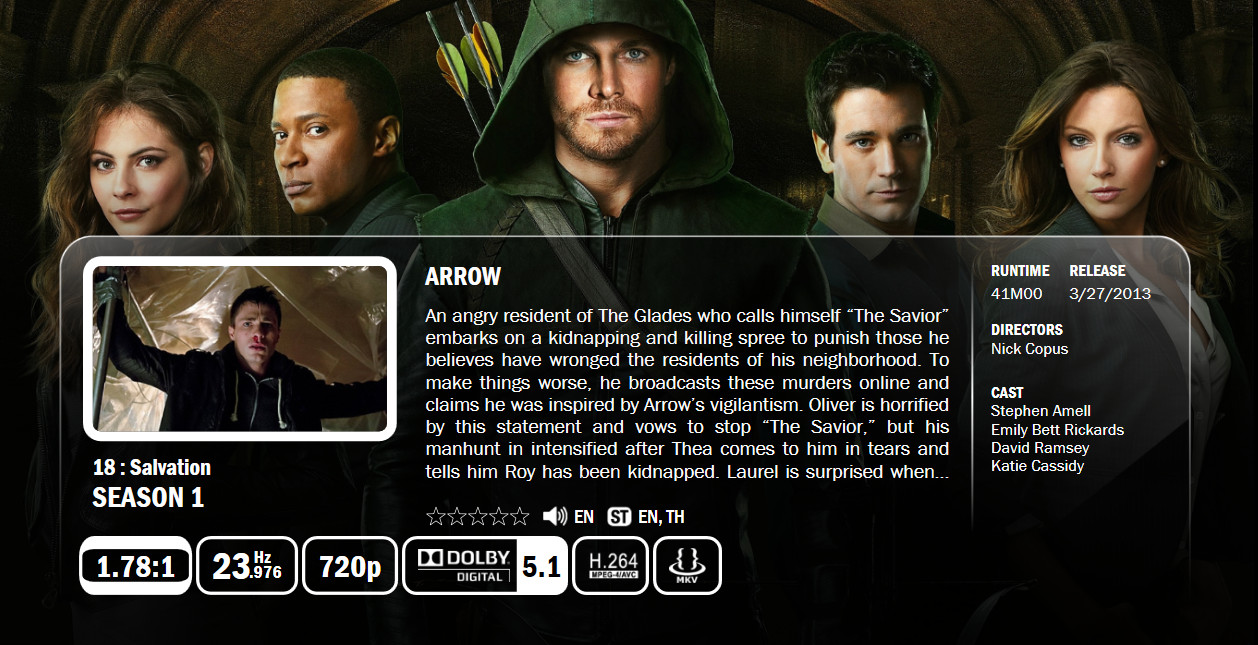Select cast member Emily Bett Rickards
Image resolution: width=1258 pixels, height=645 pixels.
click(1057, 430)
